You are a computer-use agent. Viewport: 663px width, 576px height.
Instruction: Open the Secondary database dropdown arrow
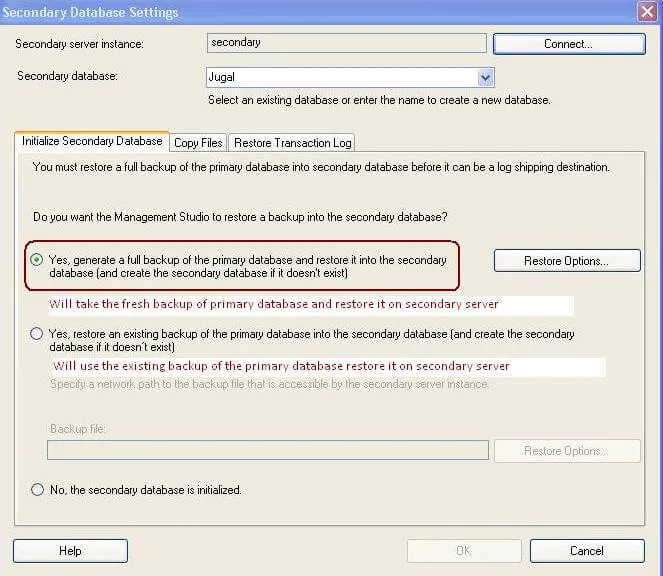coord(485,77)
